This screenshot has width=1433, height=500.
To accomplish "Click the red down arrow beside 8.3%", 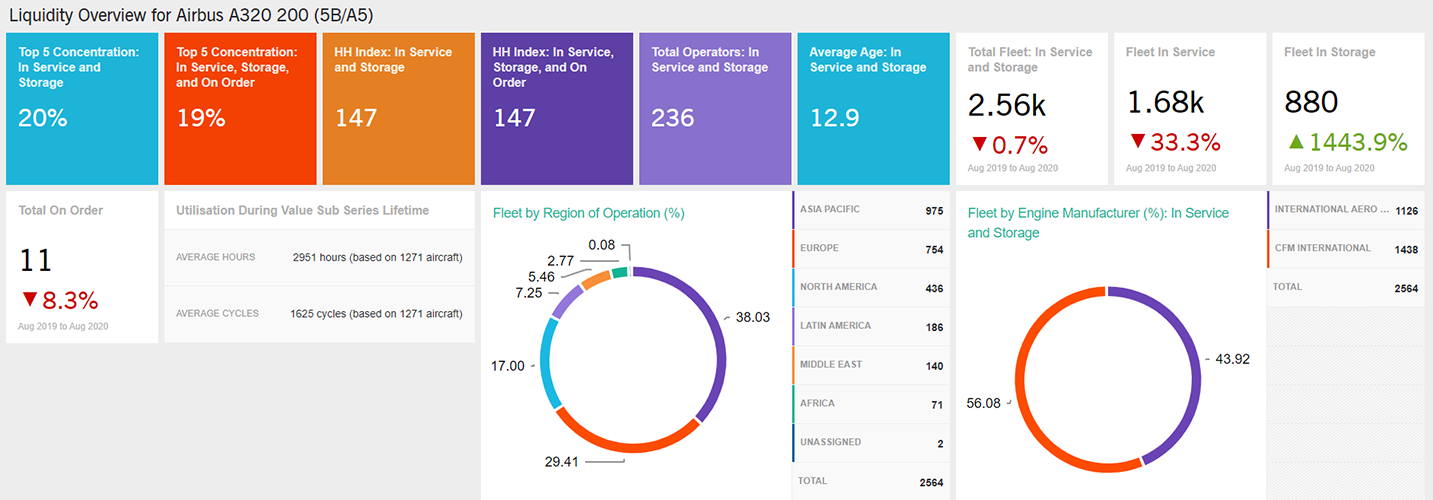I will 28,299.
